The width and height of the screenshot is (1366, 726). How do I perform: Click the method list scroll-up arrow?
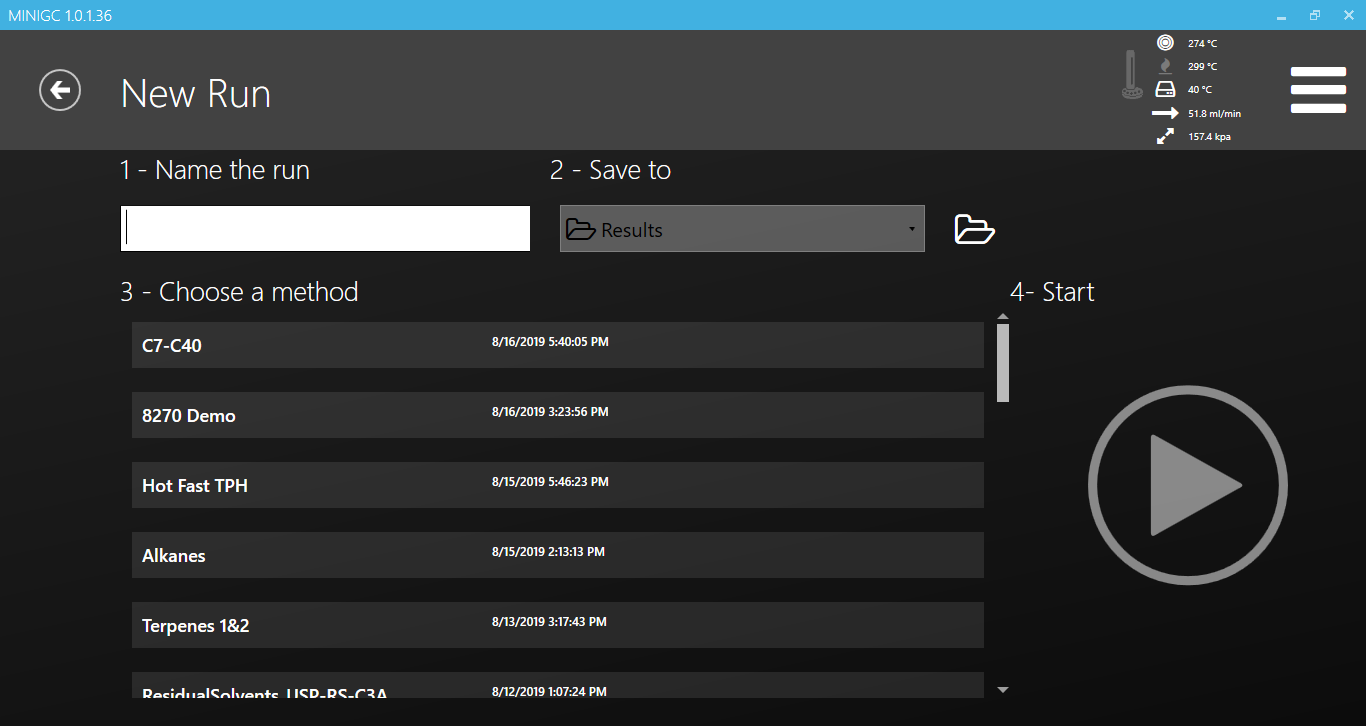pyautogui.click(x=1003, y=317)
